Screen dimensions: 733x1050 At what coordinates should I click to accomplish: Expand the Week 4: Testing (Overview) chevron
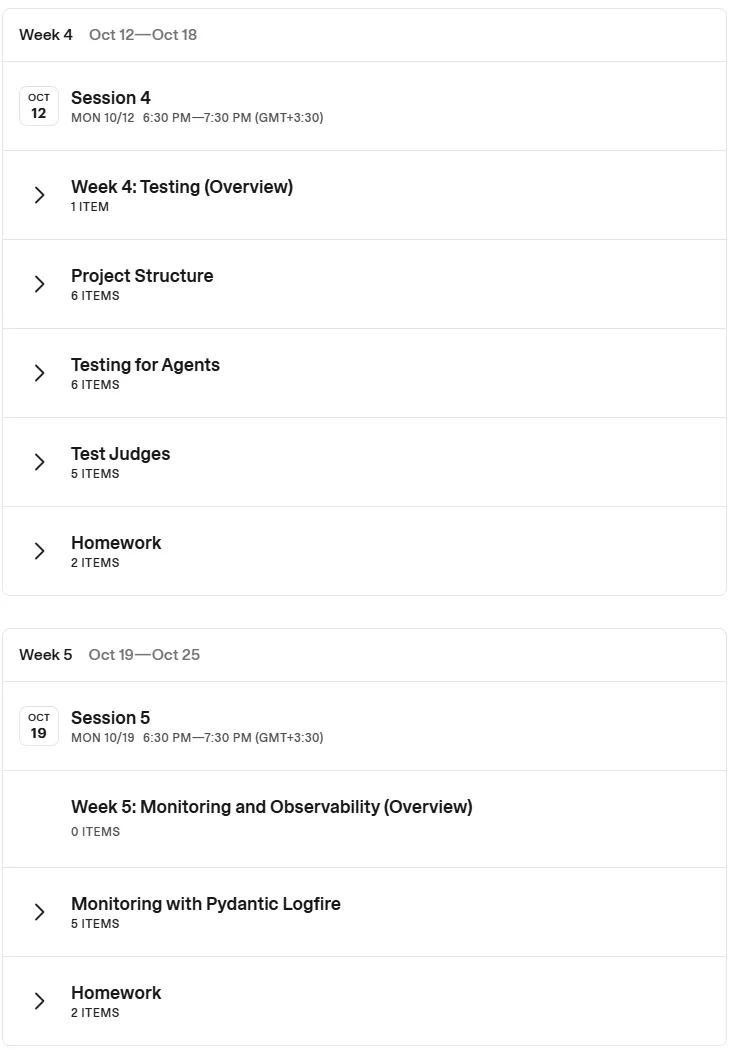pos(39,195)
